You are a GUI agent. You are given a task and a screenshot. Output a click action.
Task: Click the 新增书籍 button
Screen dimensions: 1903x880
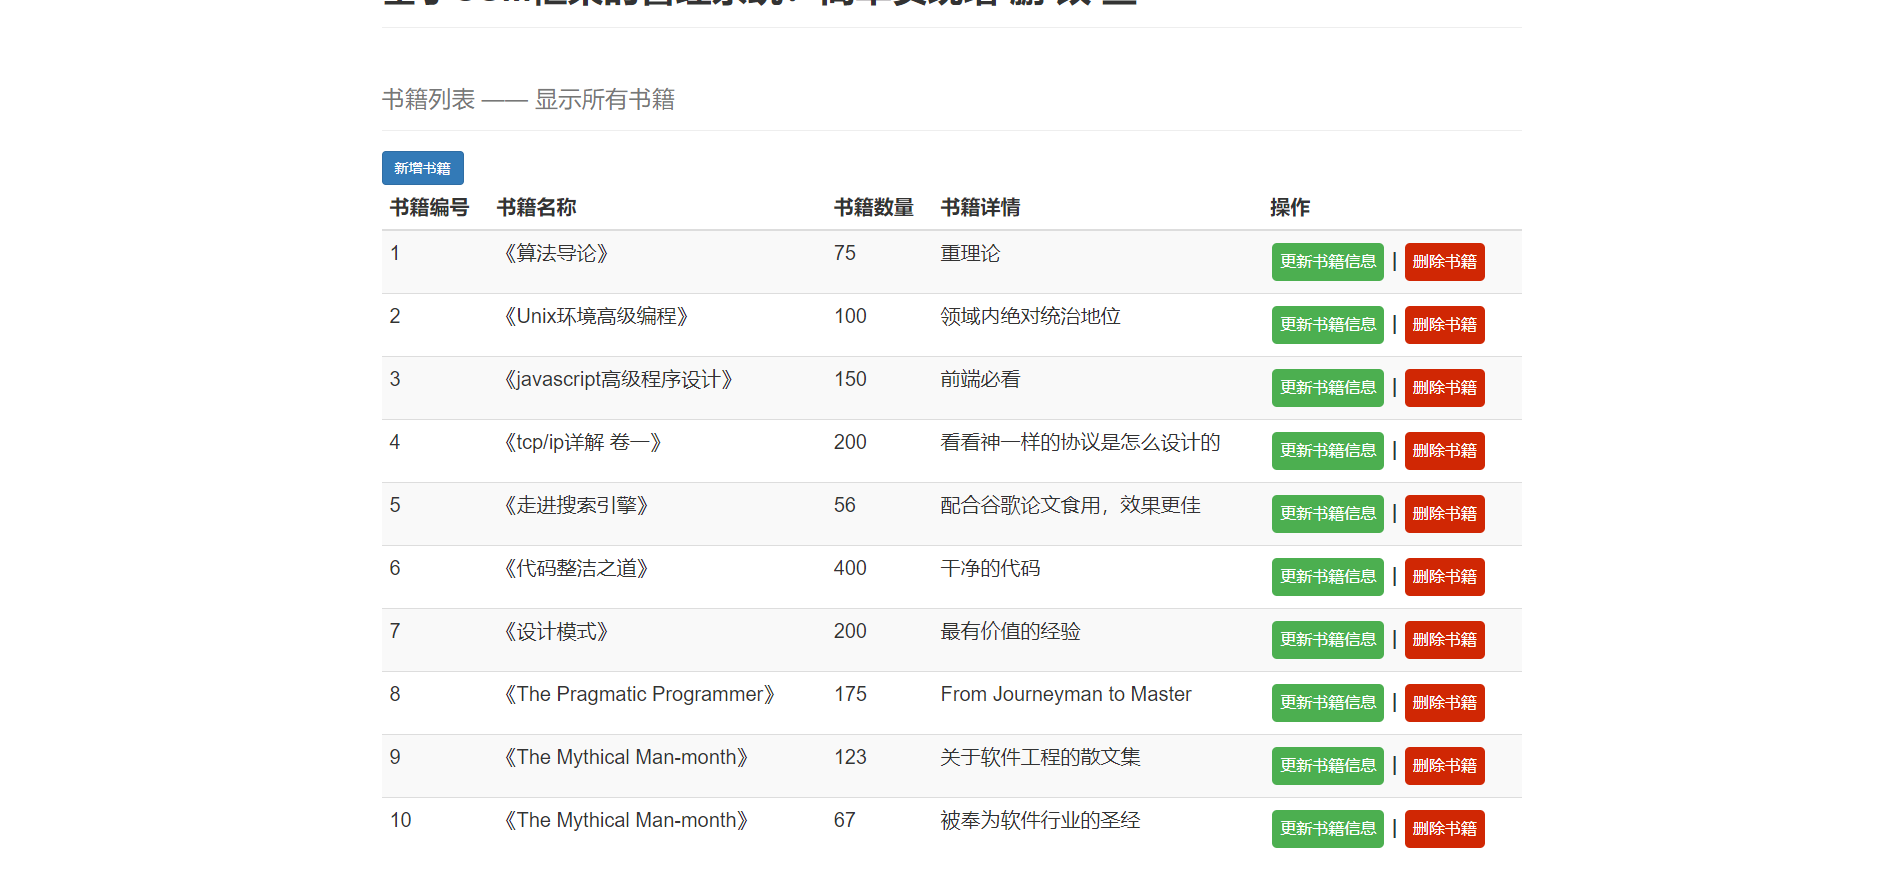pyautogui.click(x=422, y=168)
